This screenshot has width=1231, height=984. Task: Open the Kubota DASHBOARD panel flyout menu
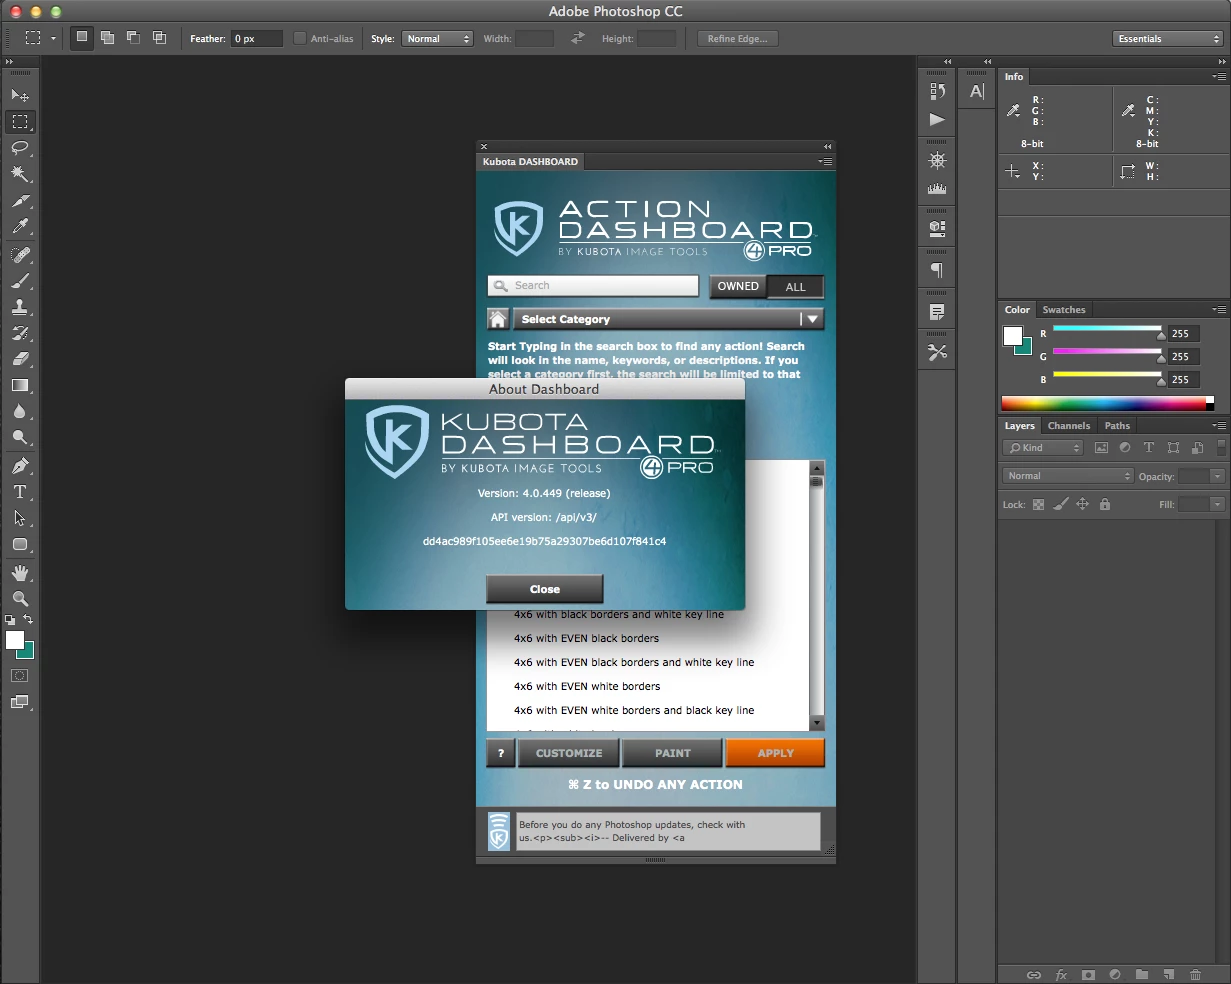pyautogui.click(x=825, y=161)
